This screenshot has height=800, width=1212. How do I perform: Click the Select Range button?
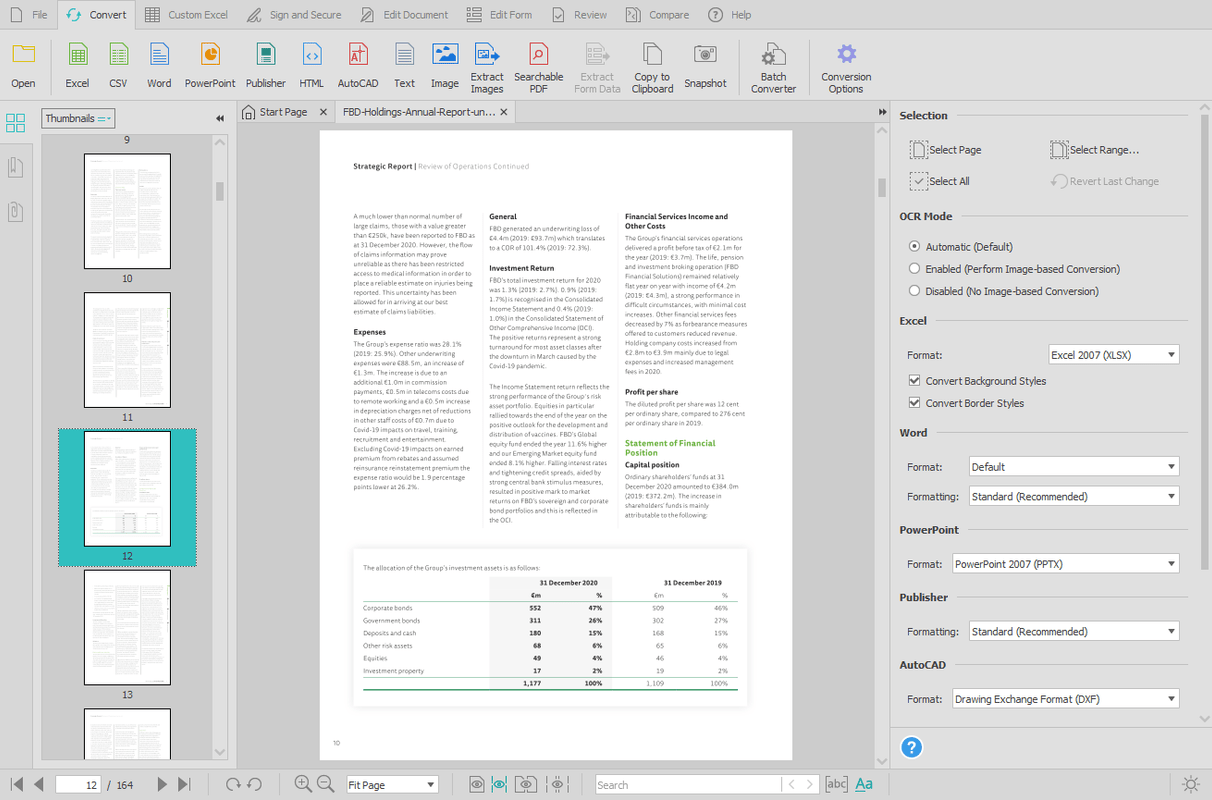tap(1094, 150)
